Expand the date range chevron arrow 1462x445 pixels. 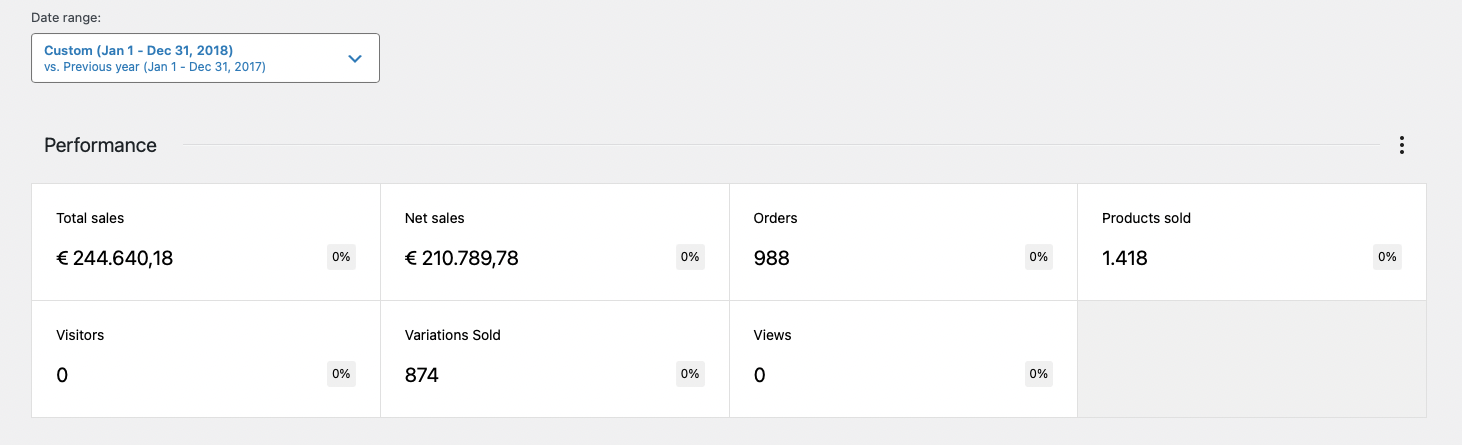tap(355, 58)
